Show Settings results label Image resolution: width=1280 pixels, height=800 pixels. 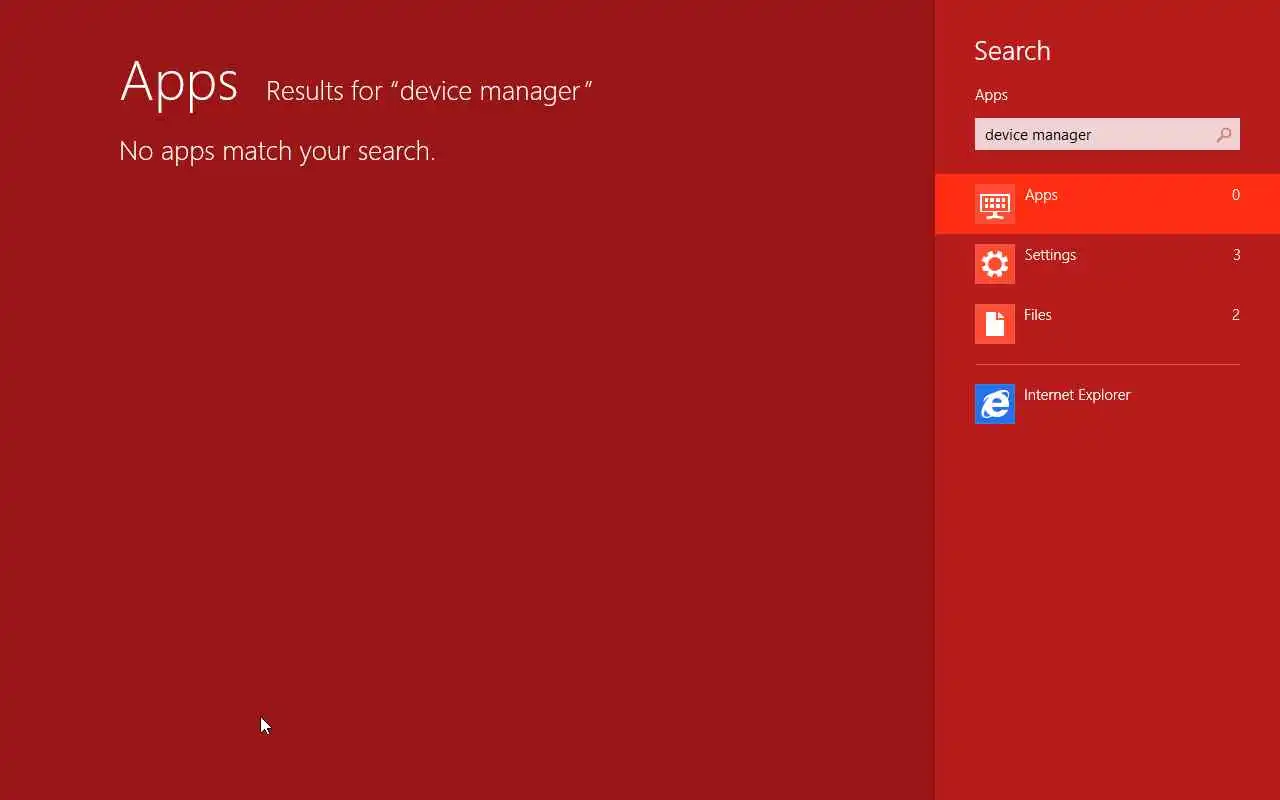coord(1050,255)
